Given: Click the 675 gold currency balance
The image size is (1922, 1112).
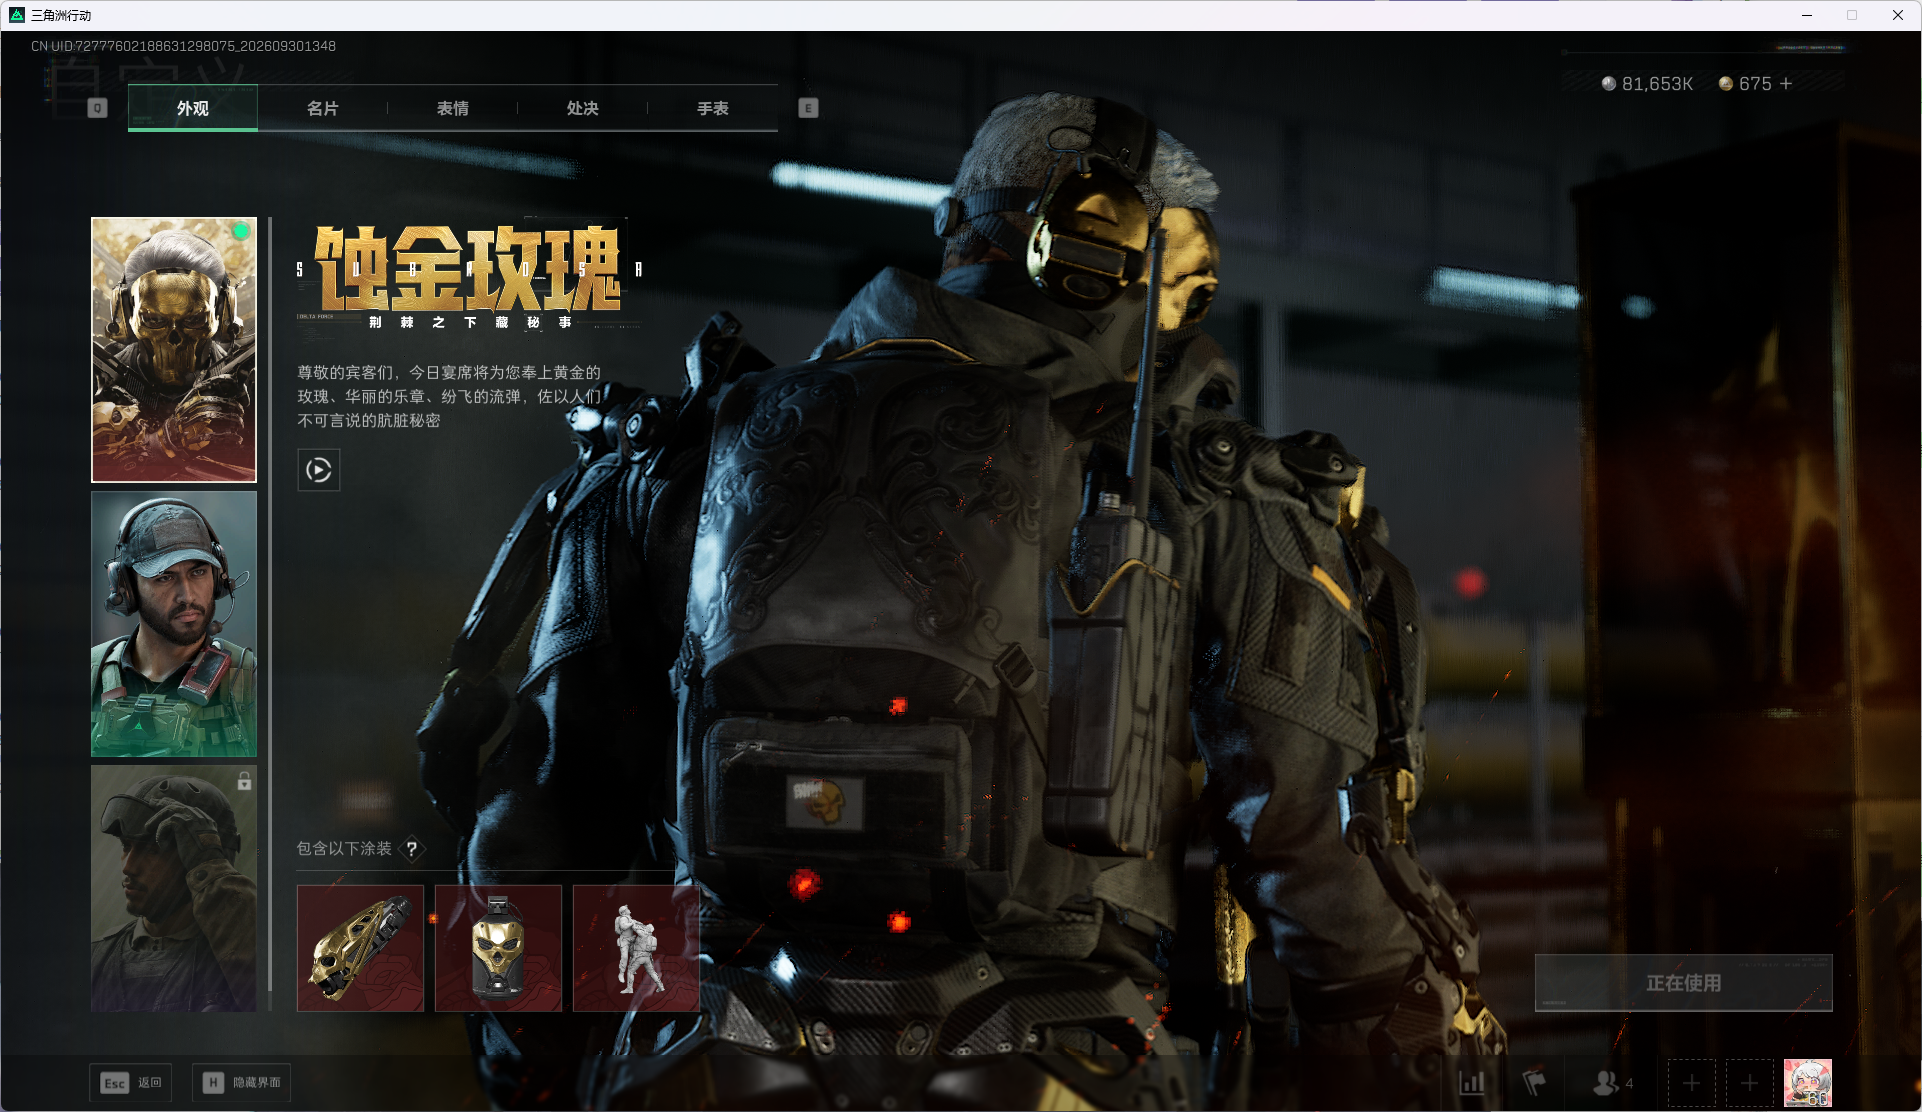Looking at the screenshot, I should point(1745,84).
